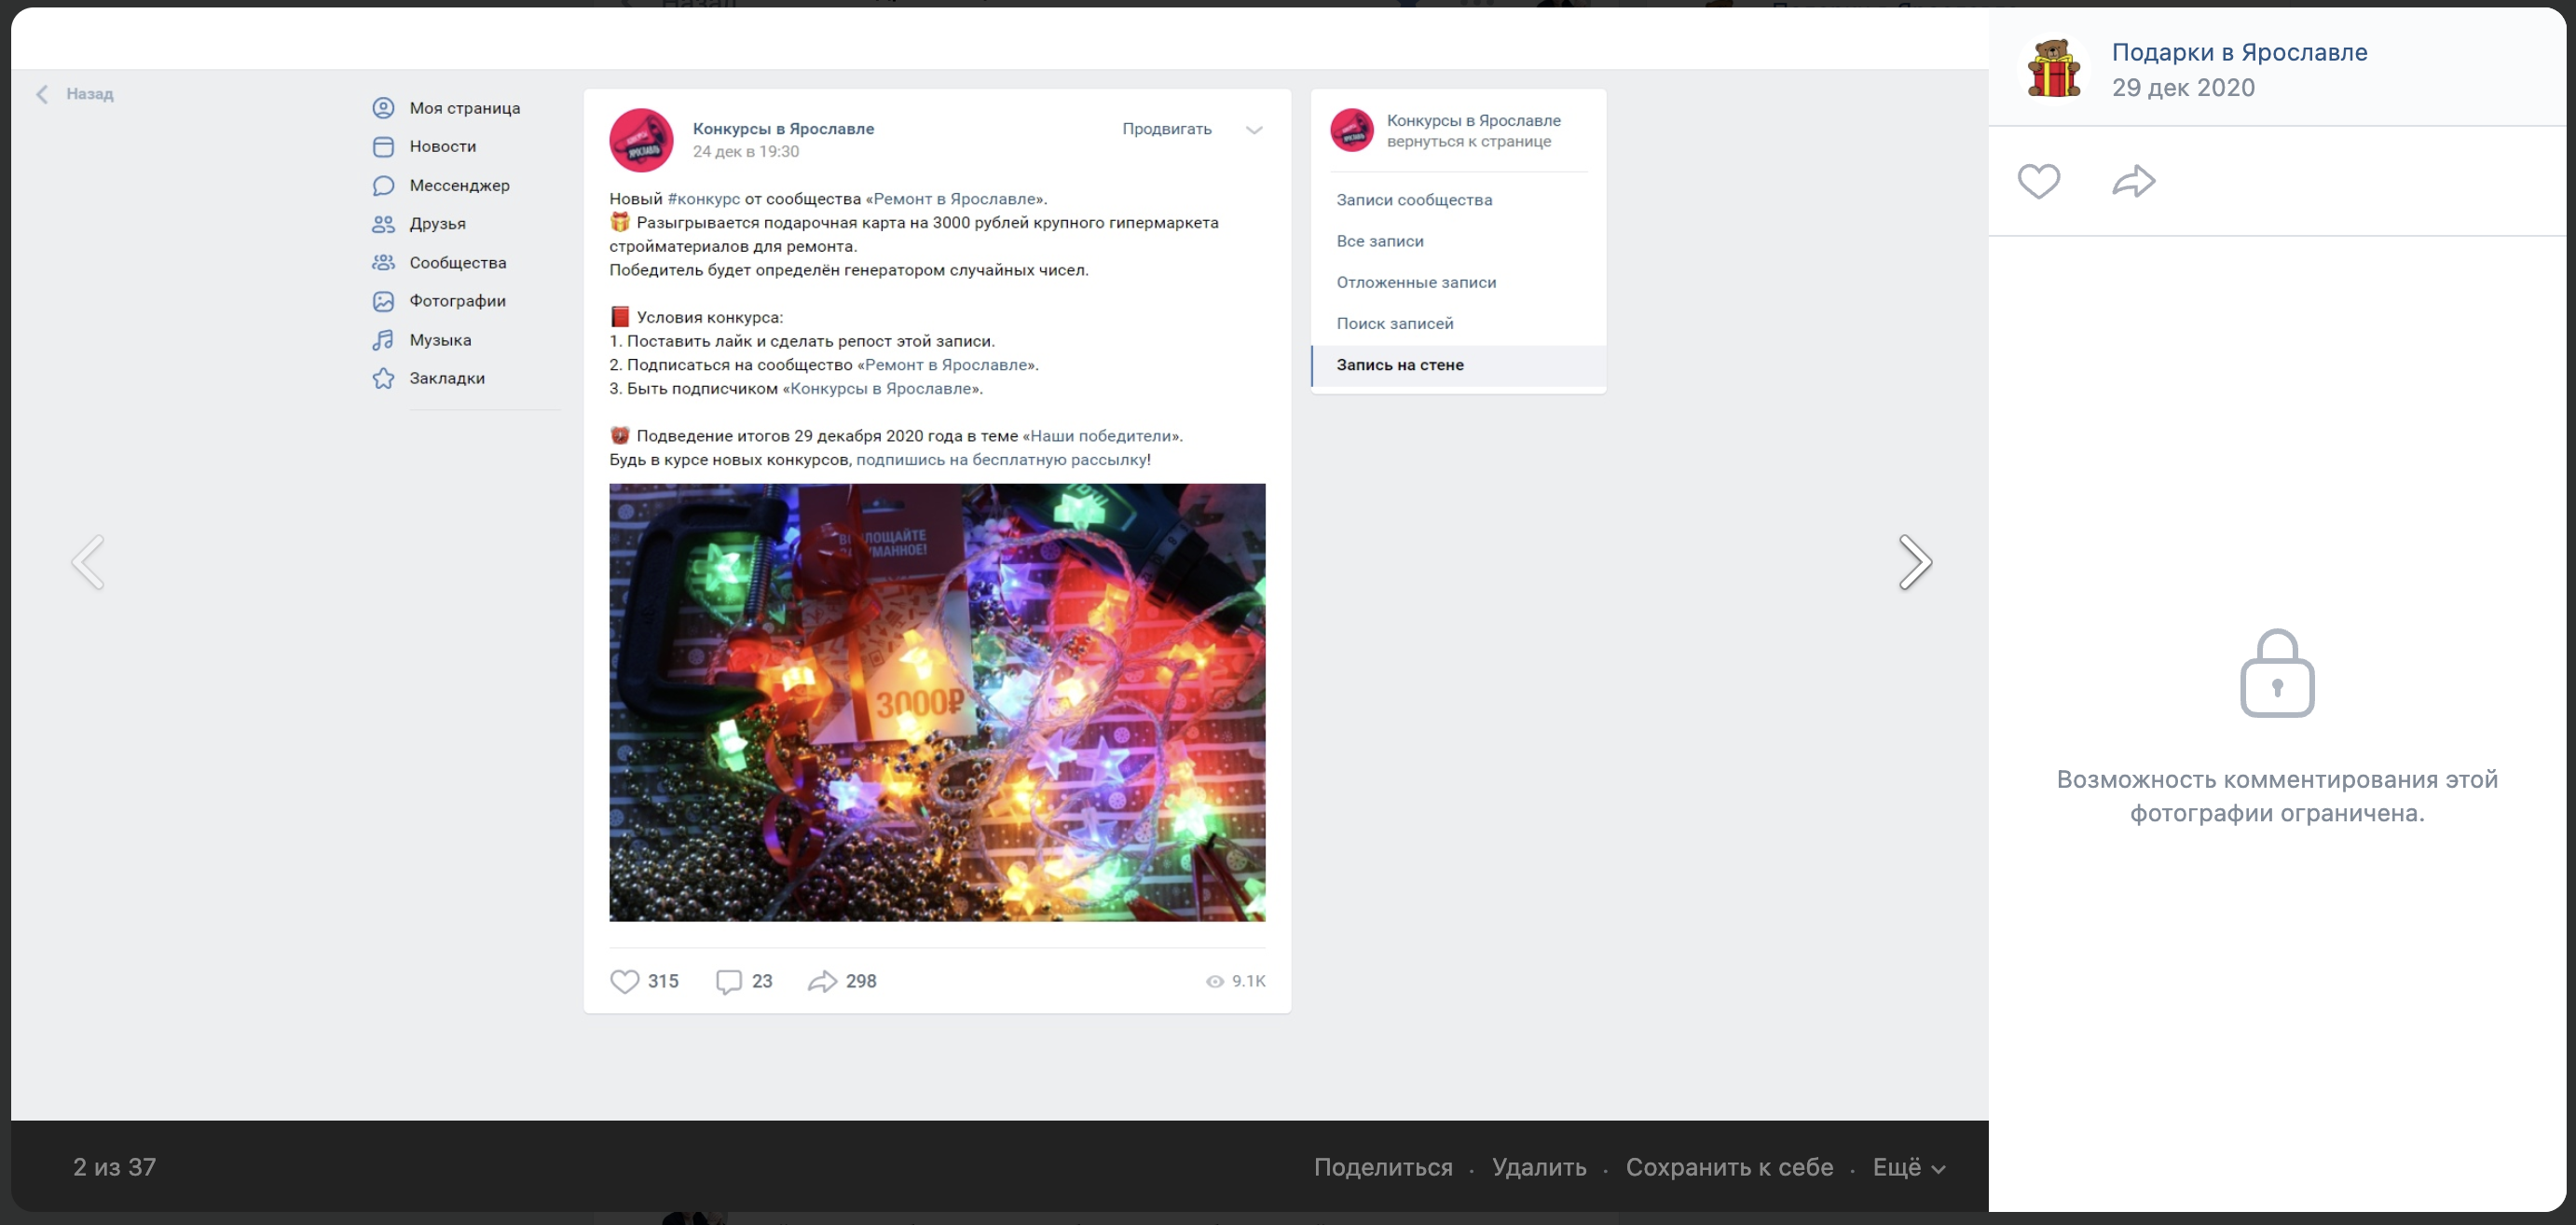
Task: Go to next photo arrow
Action: 1914,562
